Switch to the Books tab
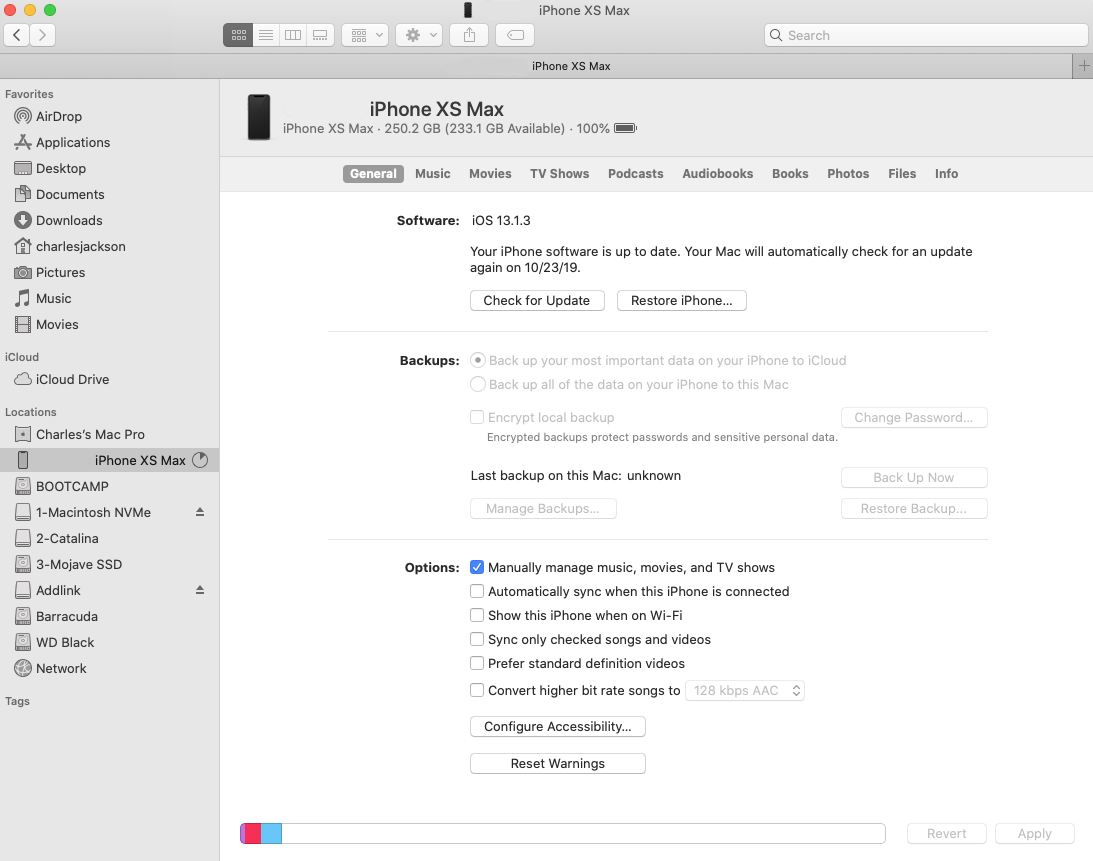The image size is (1093, 861). (x=790, y=174)
